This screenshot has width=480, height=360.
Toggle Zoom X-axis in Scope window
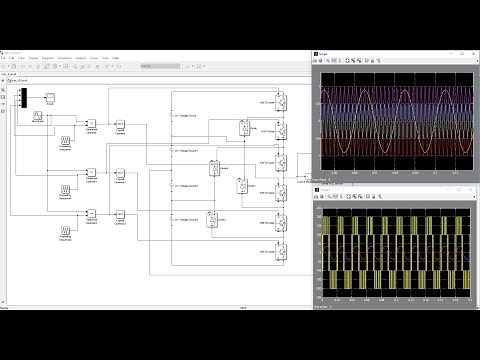click(334, 61)
